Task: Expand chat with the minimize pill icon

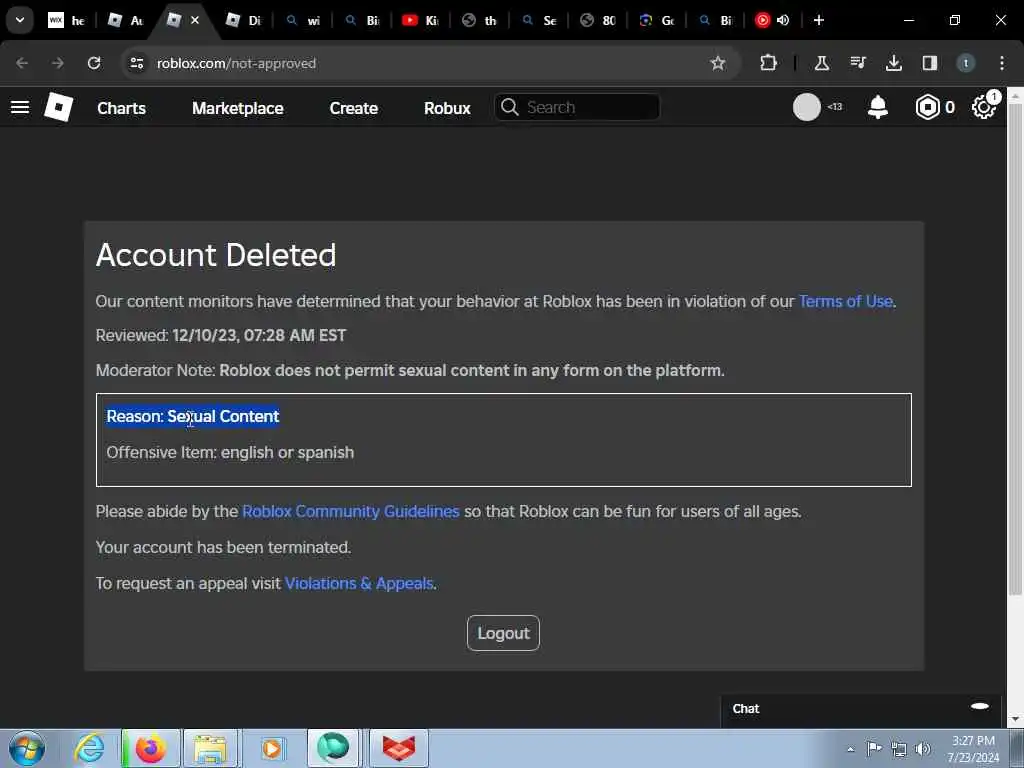Action: pyautogui.click(x=980, y=706)
